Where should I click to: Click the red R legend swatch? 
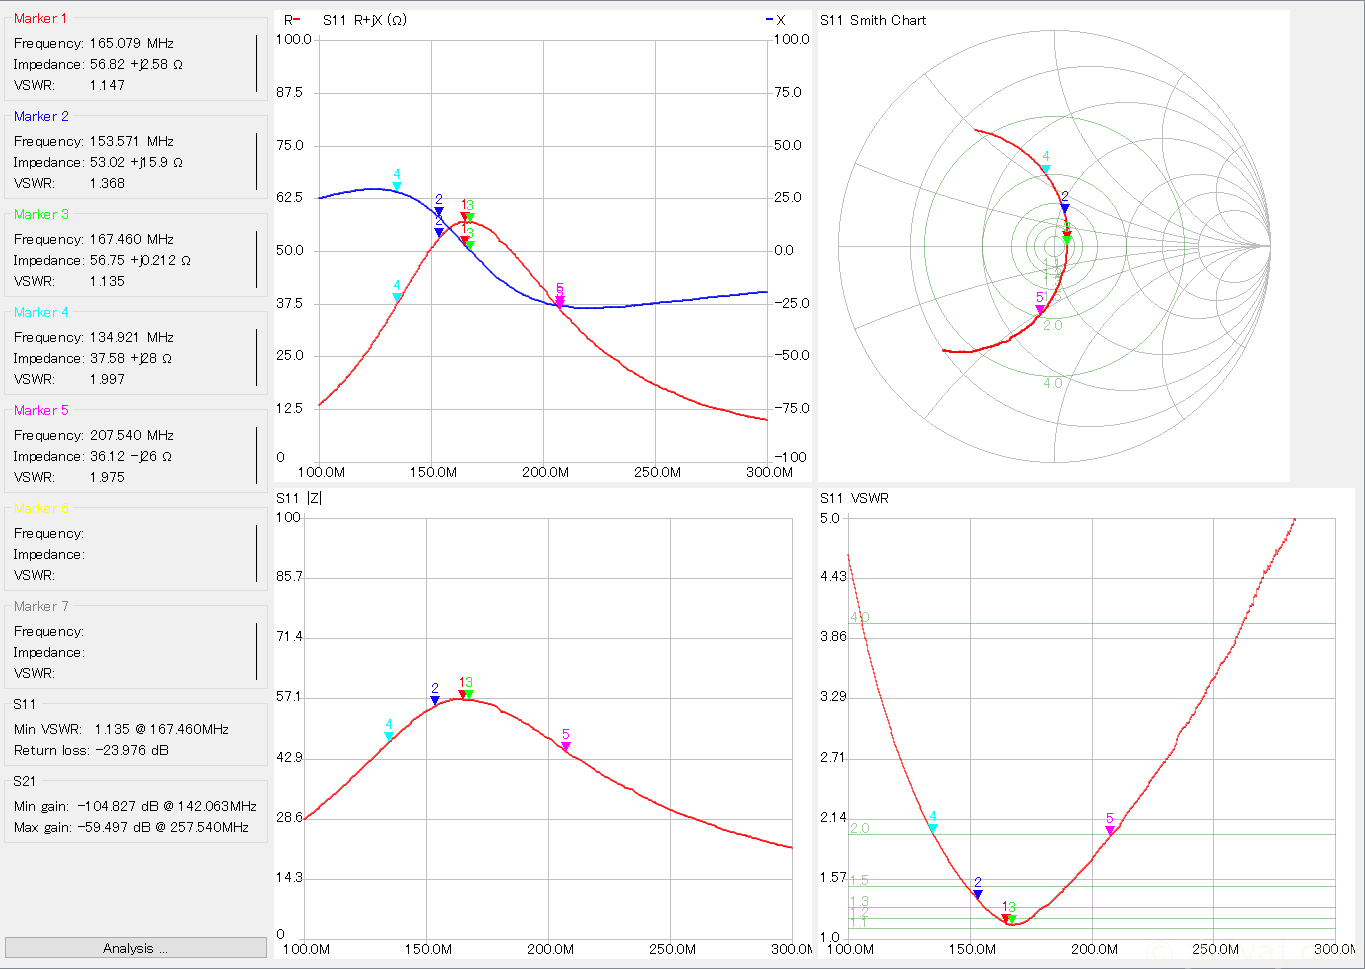click(296, 20)
